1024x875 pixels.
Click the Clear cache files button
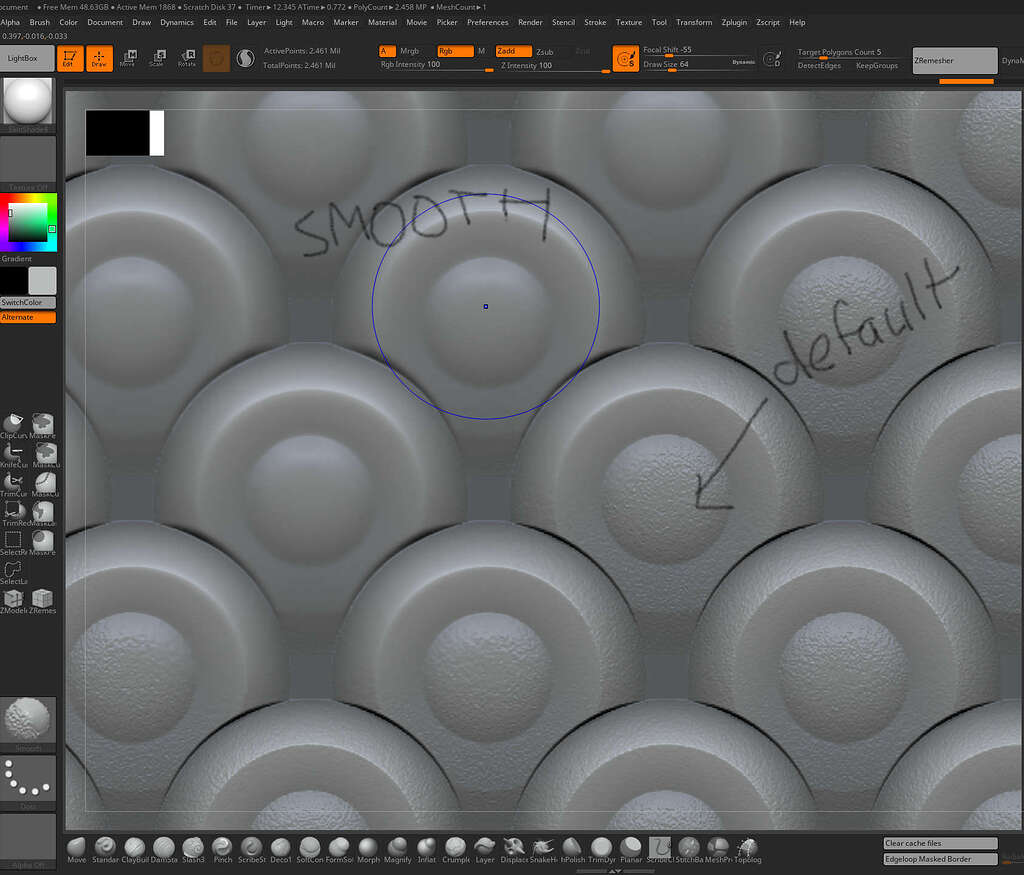938,844
